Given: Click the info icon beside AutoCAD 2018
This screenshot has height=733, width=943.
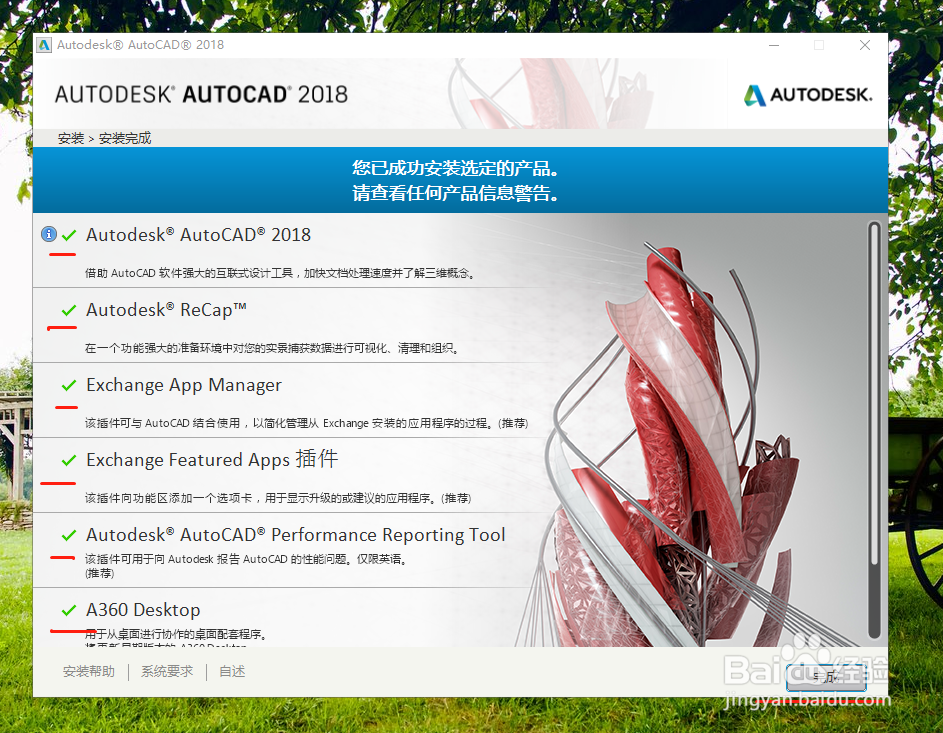Looking at the screenshot, I should [x=49, y=234].
